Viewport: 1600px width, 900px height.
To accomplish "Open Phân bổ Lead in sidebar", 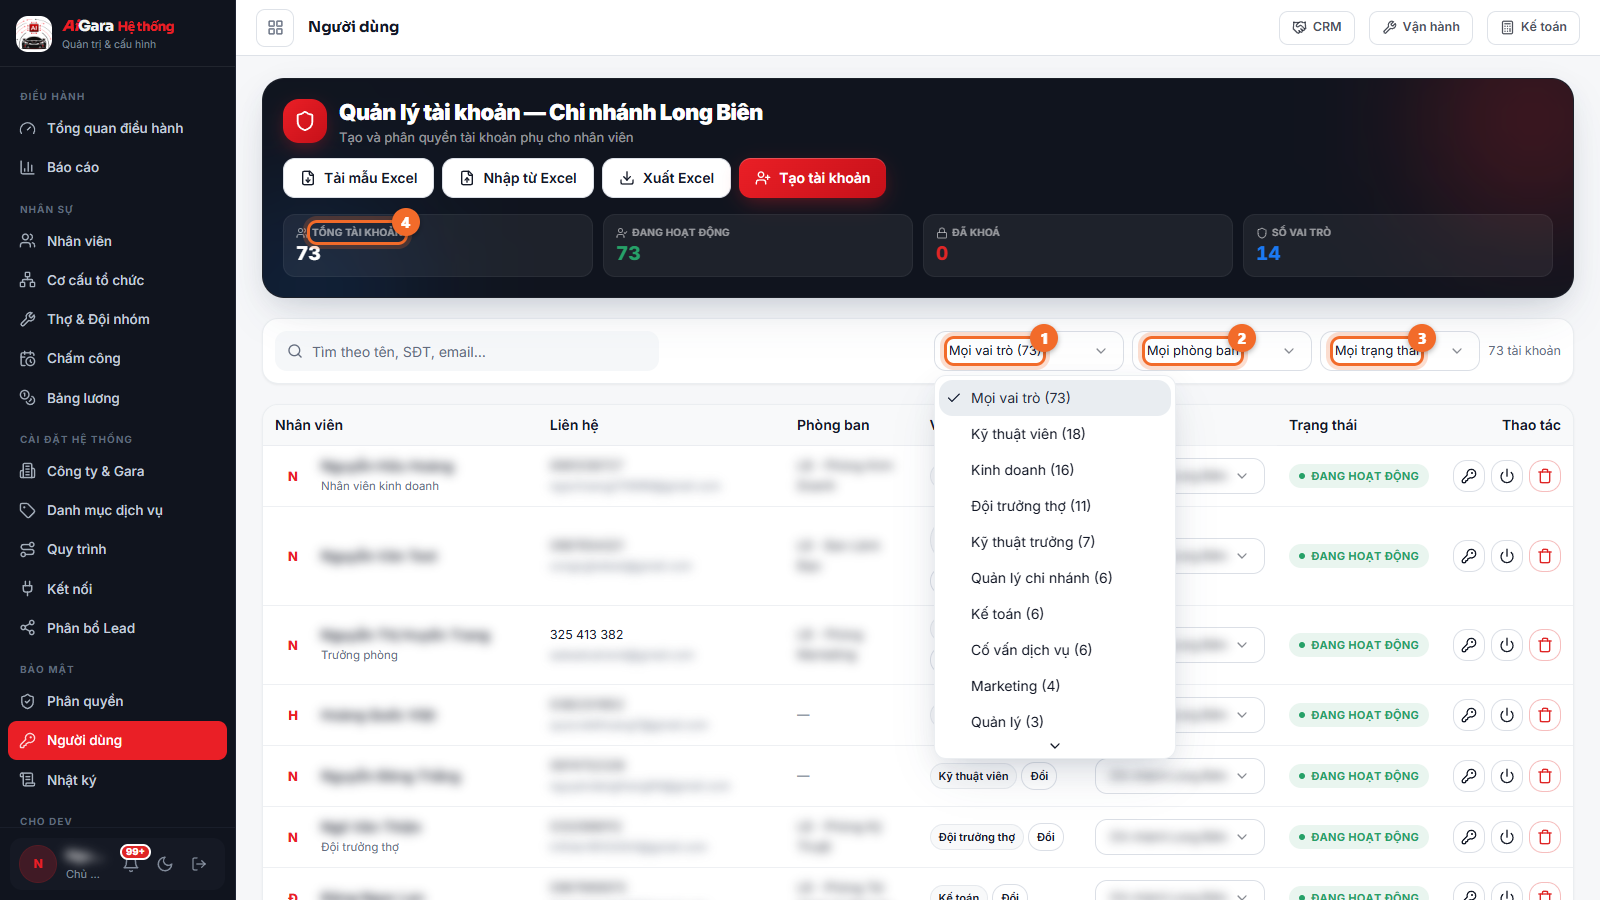I will click(x=118, y=628).
